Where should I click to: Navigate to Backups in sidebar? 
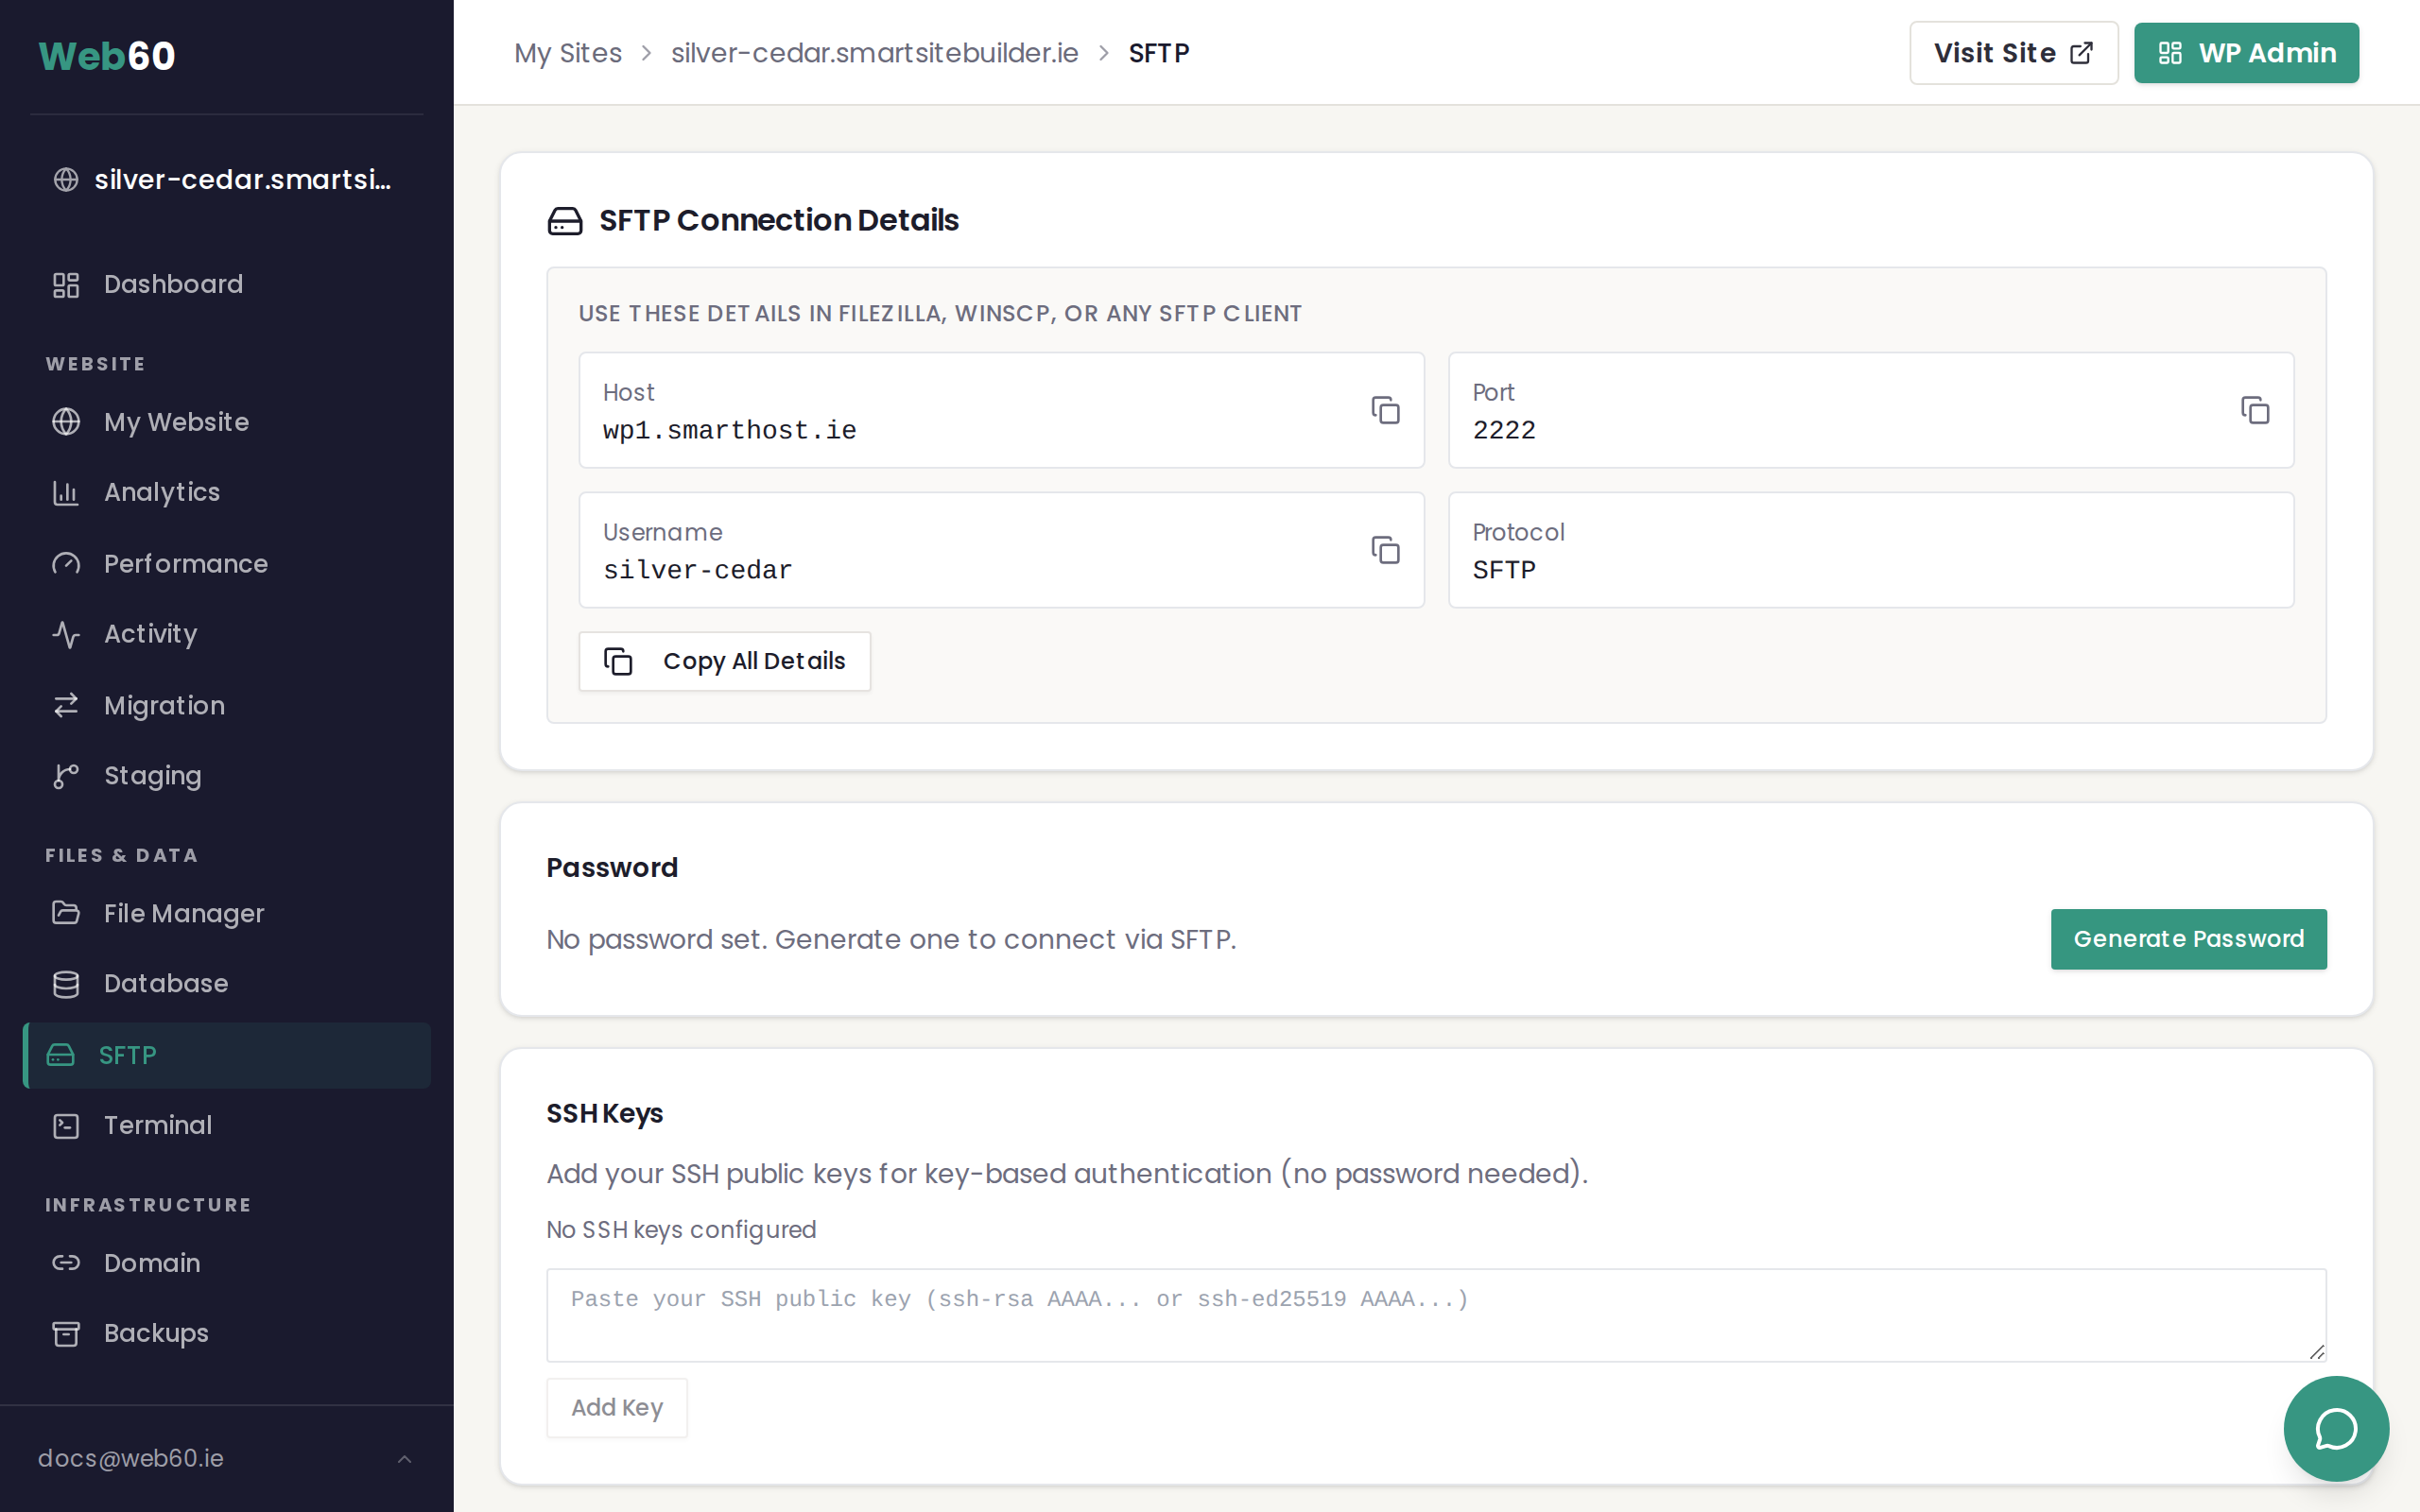coord(156,1333)
